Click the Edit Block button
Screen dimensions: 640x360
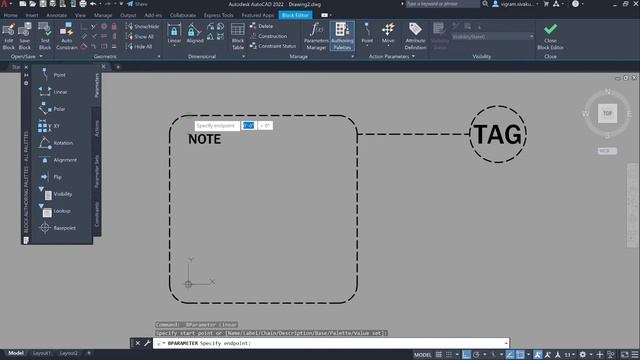pos(8,36)
